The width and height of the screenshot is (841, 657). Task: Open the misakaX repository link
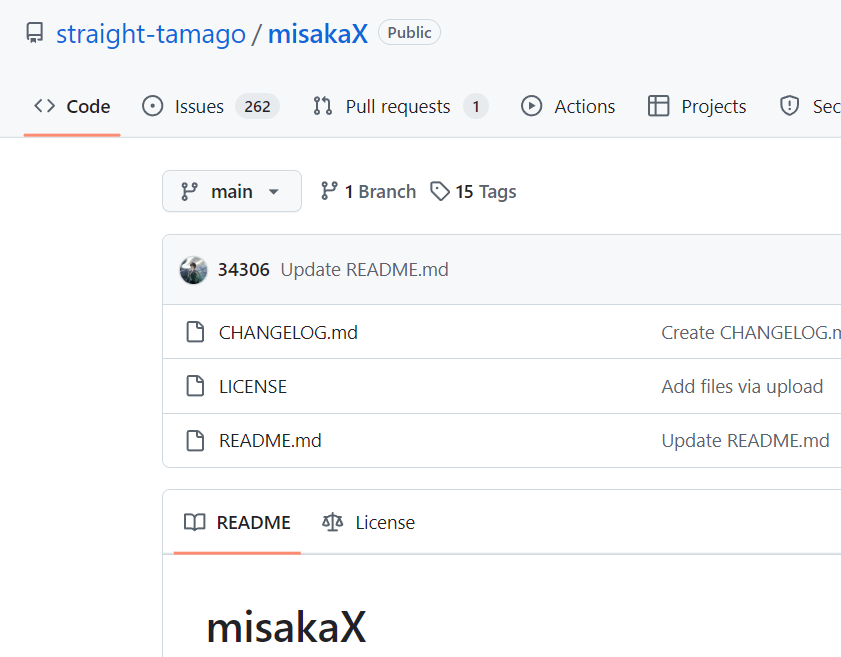tap(318, 34)
